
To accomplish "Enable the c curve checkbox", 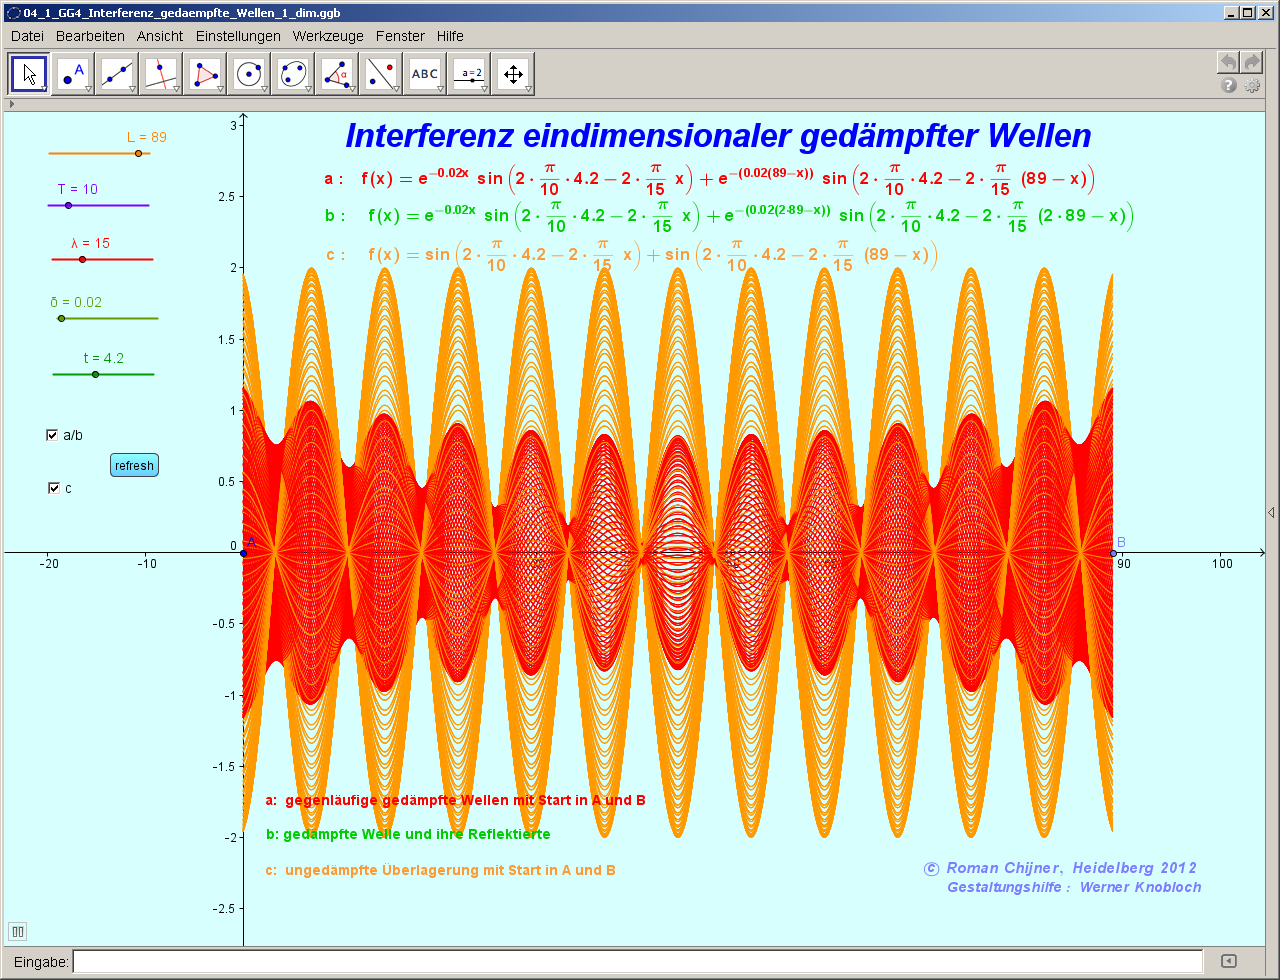I will (51, 488).
